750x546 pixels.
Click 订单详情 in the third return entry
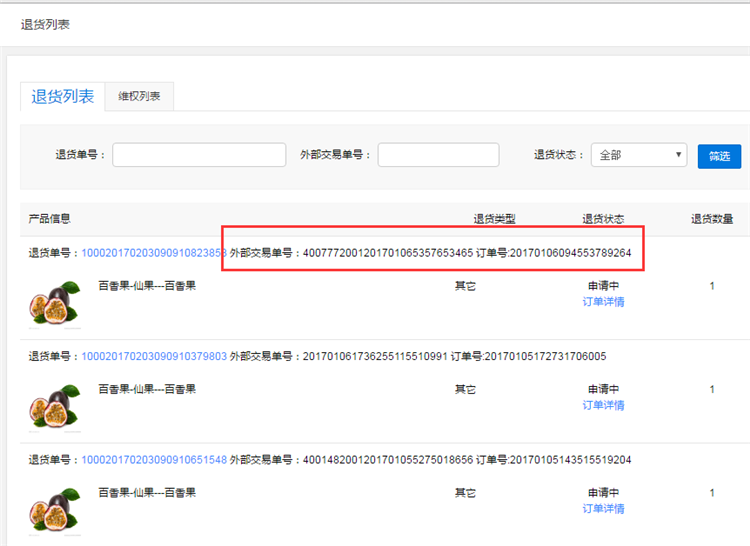pos(603,509)
